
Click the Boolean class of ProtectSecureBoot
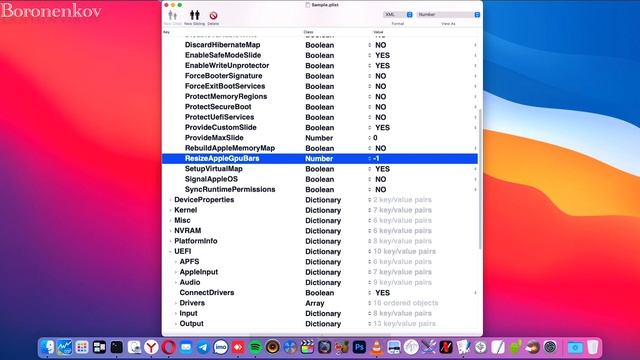[320, 107]
